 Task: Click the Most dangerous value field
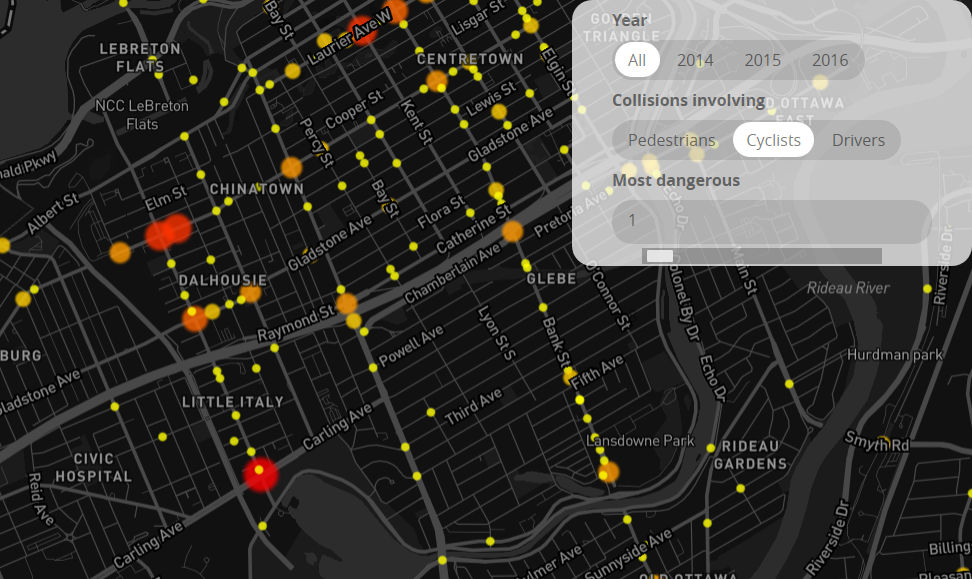pos(771,221)
